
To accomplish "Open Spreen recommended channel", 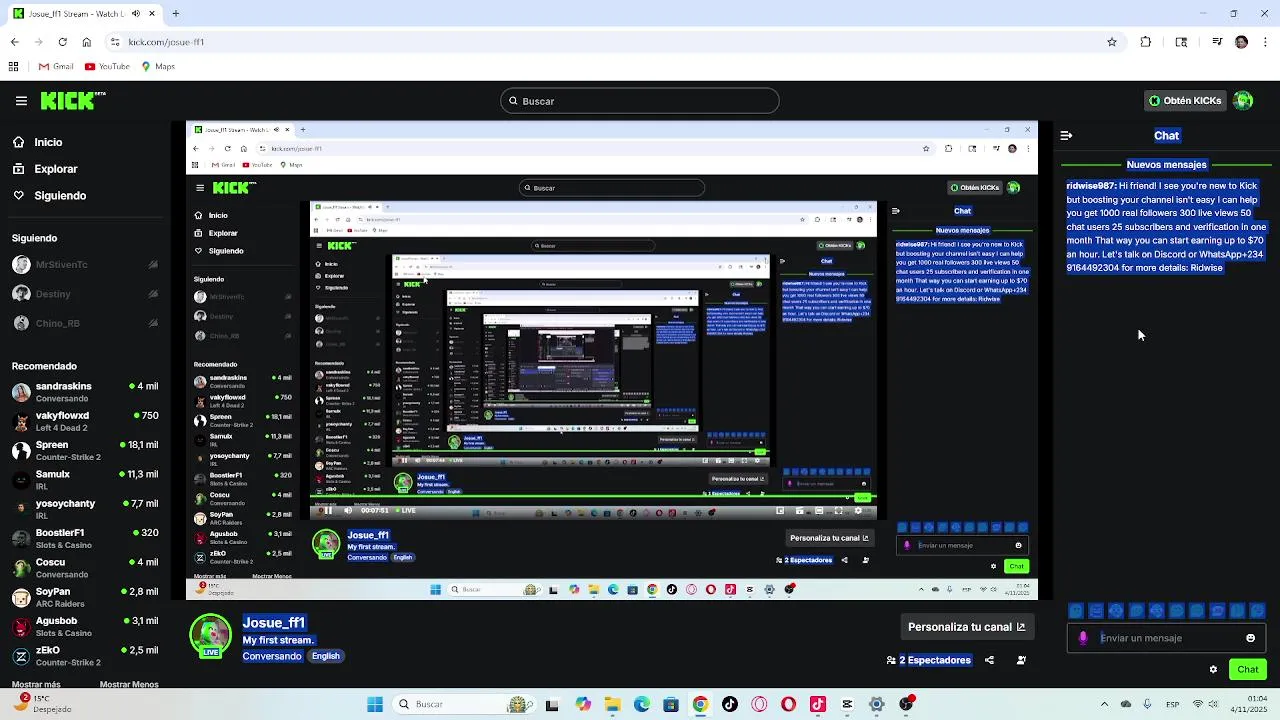I will point(85,451).
